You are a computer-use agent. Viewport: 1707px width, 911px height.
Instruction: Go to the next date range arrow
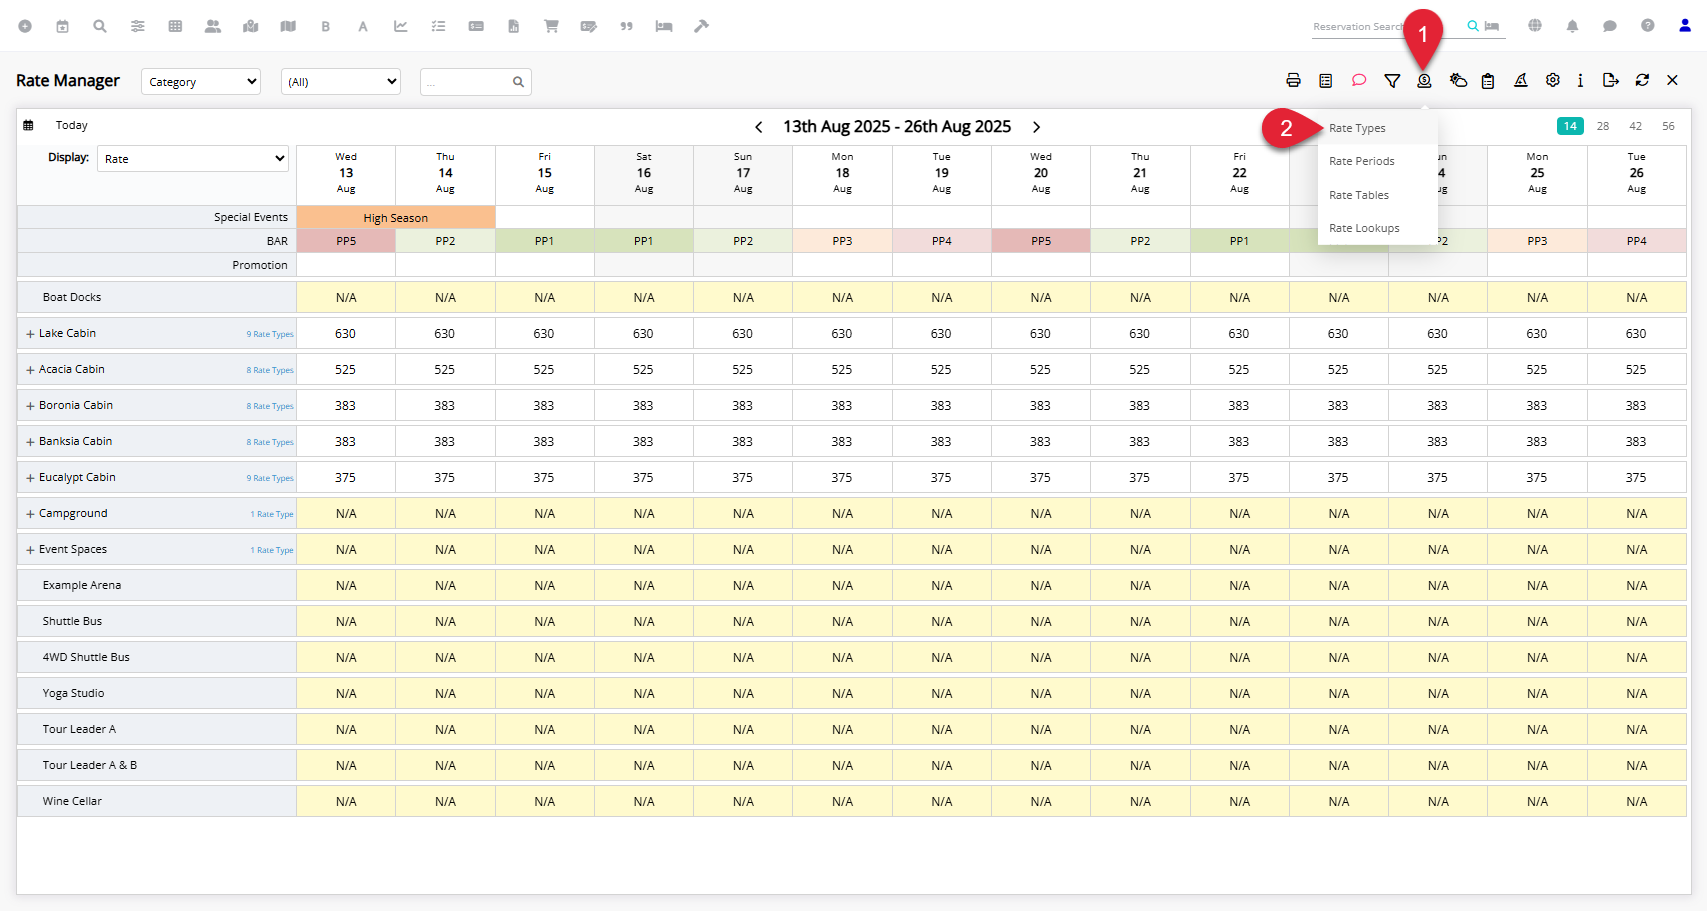point(1036,127)
